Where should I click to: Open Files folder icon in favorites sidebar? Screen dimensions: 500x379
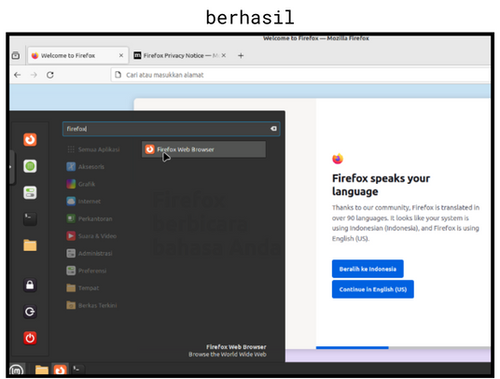pos(30,245)
